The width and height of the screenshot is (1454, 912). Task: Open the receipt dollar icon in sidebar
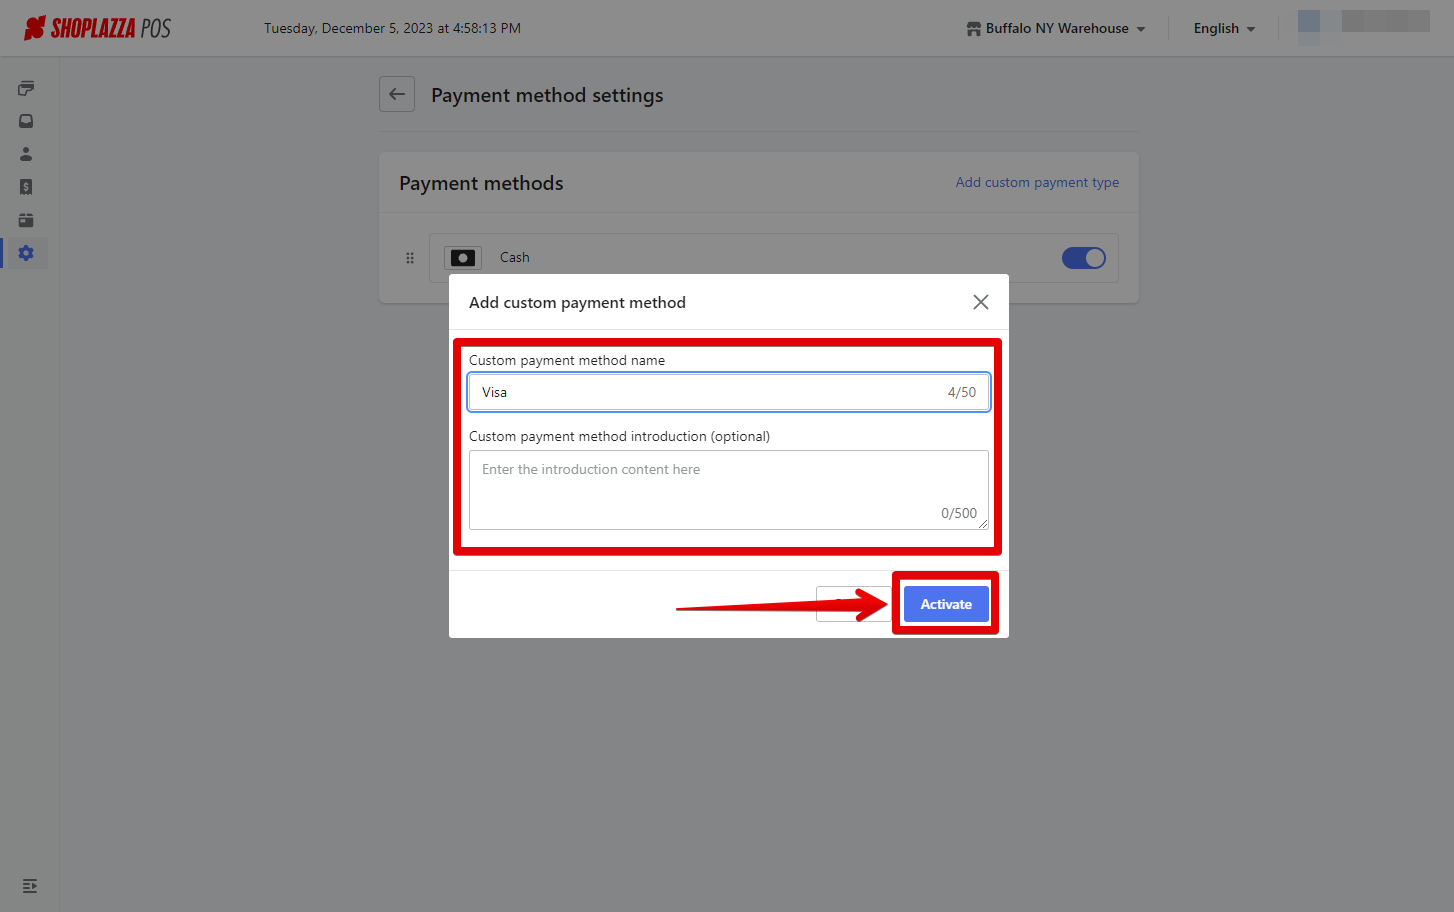26,187
